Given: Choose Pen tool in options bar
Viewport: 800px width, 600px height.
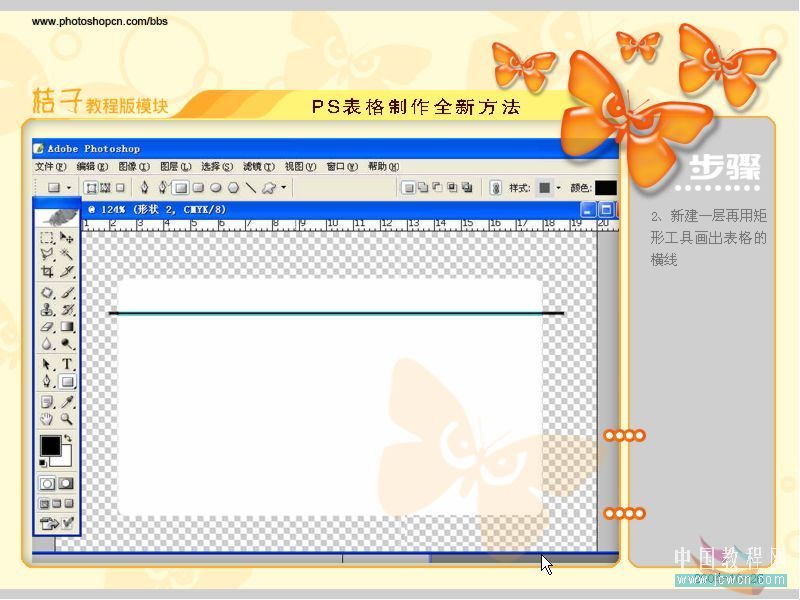Looking at the screenshot, I should coord(144,188).
